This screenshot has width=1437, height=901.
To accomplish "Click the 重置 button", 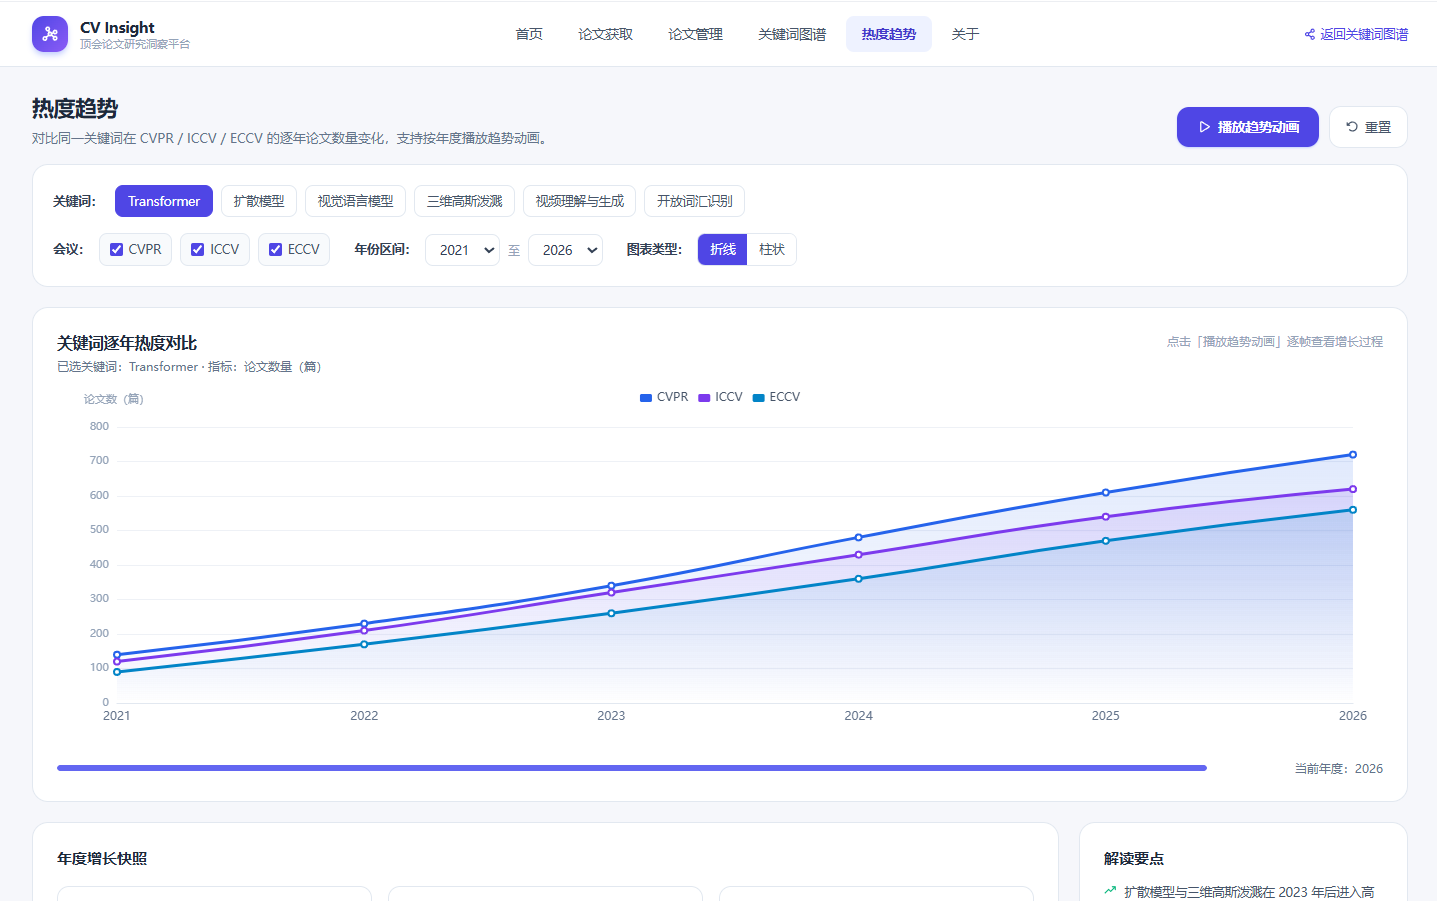I will pyautogui.click(x=1368, y=127).
